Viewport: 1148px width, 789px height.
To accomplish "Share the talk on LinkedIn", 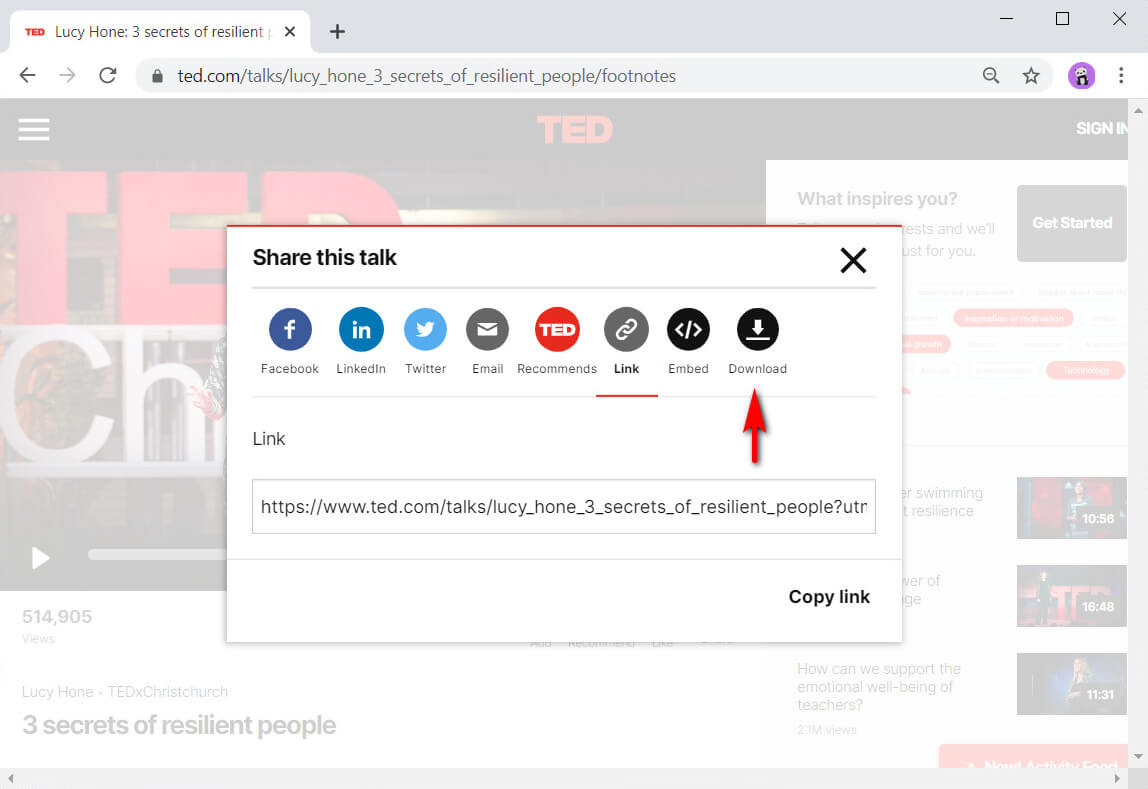I will tap(361, 329).
